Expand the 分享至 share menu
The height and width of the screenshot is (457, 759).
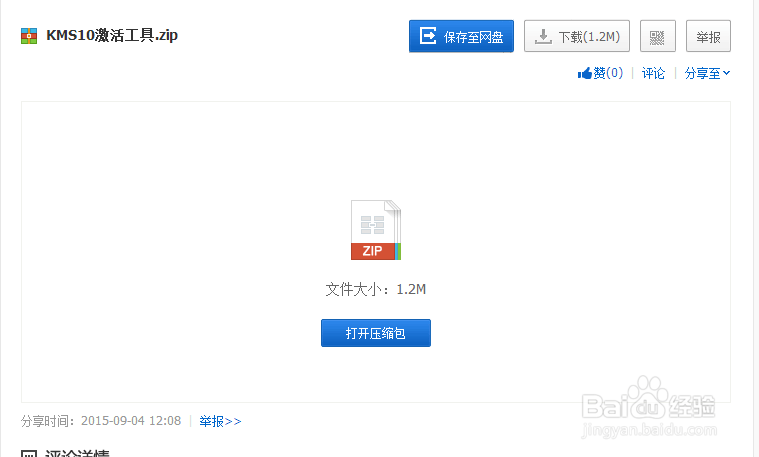(x=707, y=73)
